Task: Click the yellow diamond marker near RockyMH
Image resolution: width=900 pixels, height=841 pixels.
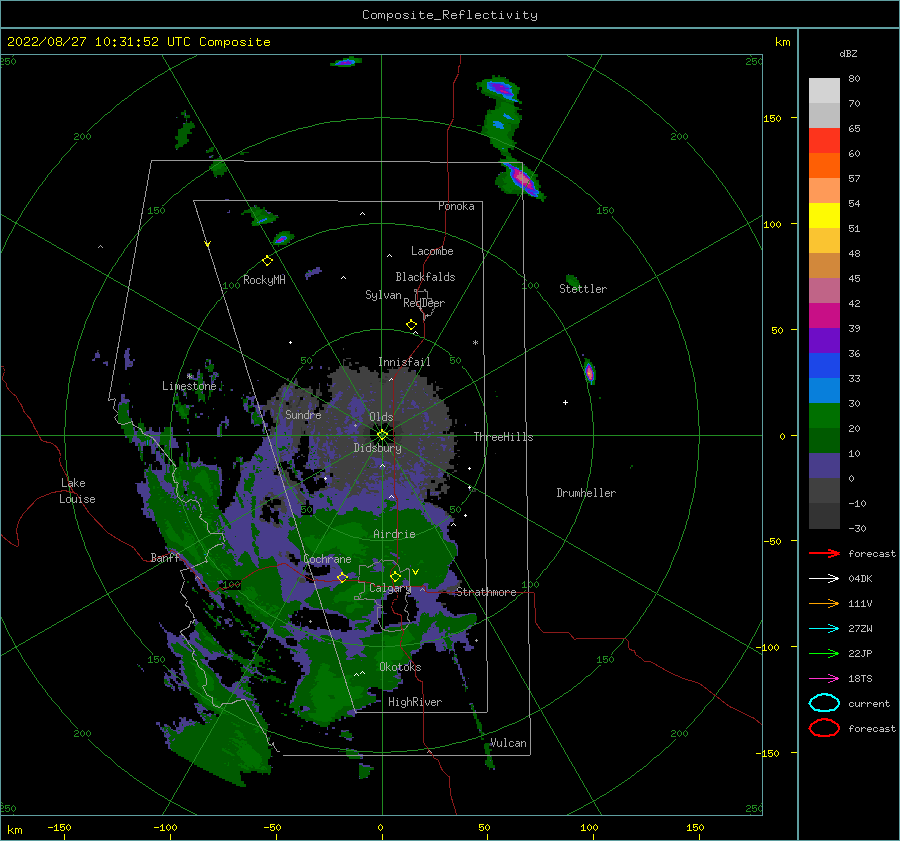Action: 267,261
